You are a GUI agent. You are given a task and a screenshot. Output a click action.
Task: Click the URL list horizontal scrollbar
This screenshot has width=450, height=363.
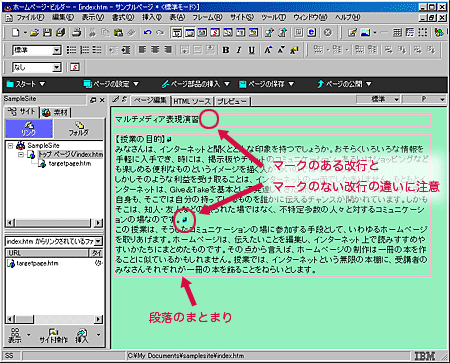[54, 319]
